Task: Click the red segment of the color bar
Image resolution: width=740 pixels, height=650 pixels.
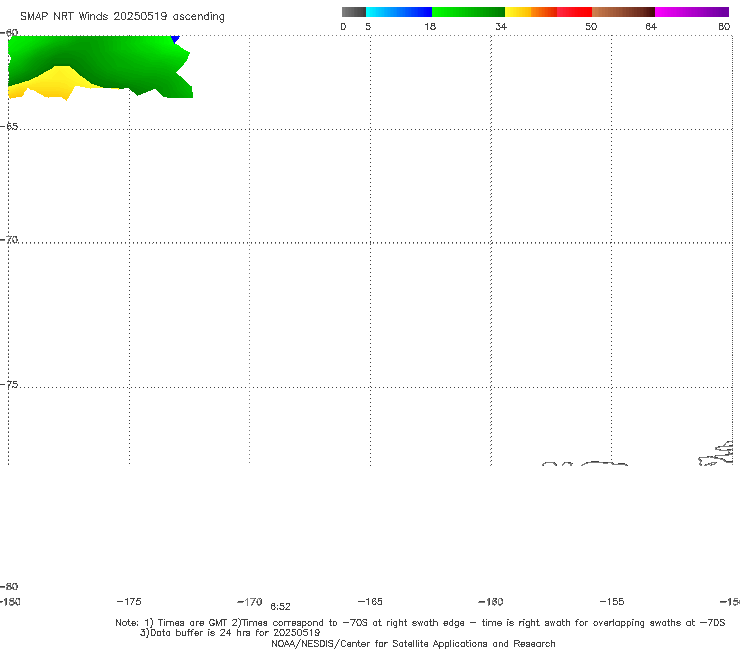Action: (x=574, y=12)
